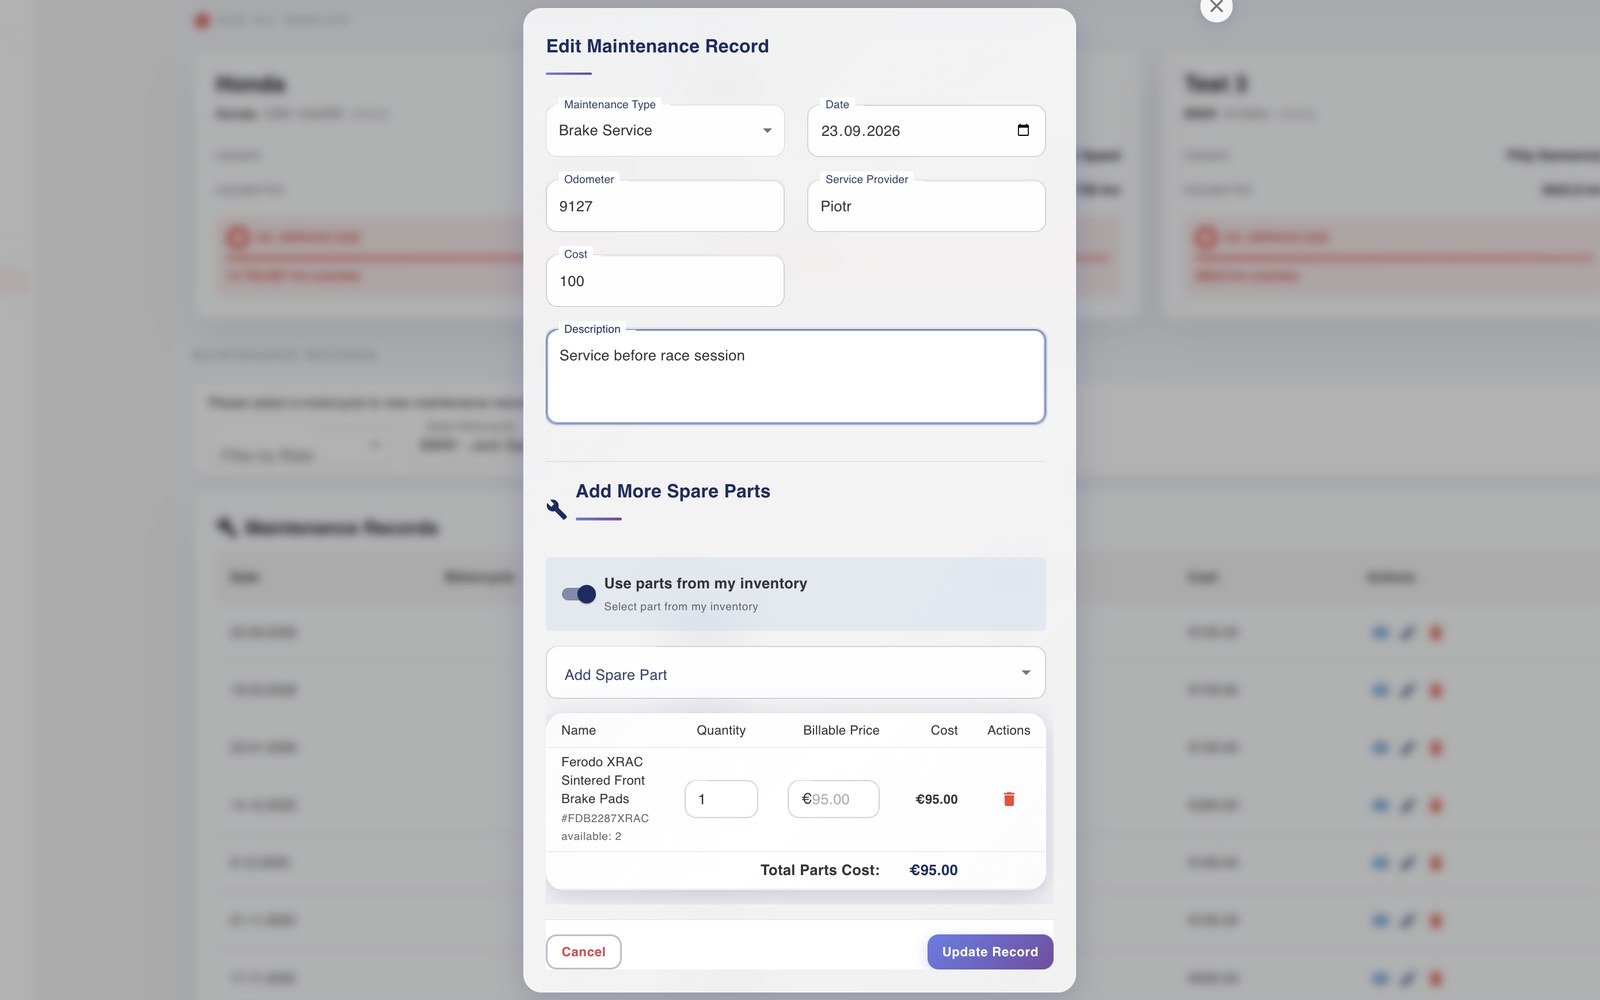This screenshot has width=1600, height=1000.
Task: Click the Service Provider field with Piotr
Action: [926, 206]
